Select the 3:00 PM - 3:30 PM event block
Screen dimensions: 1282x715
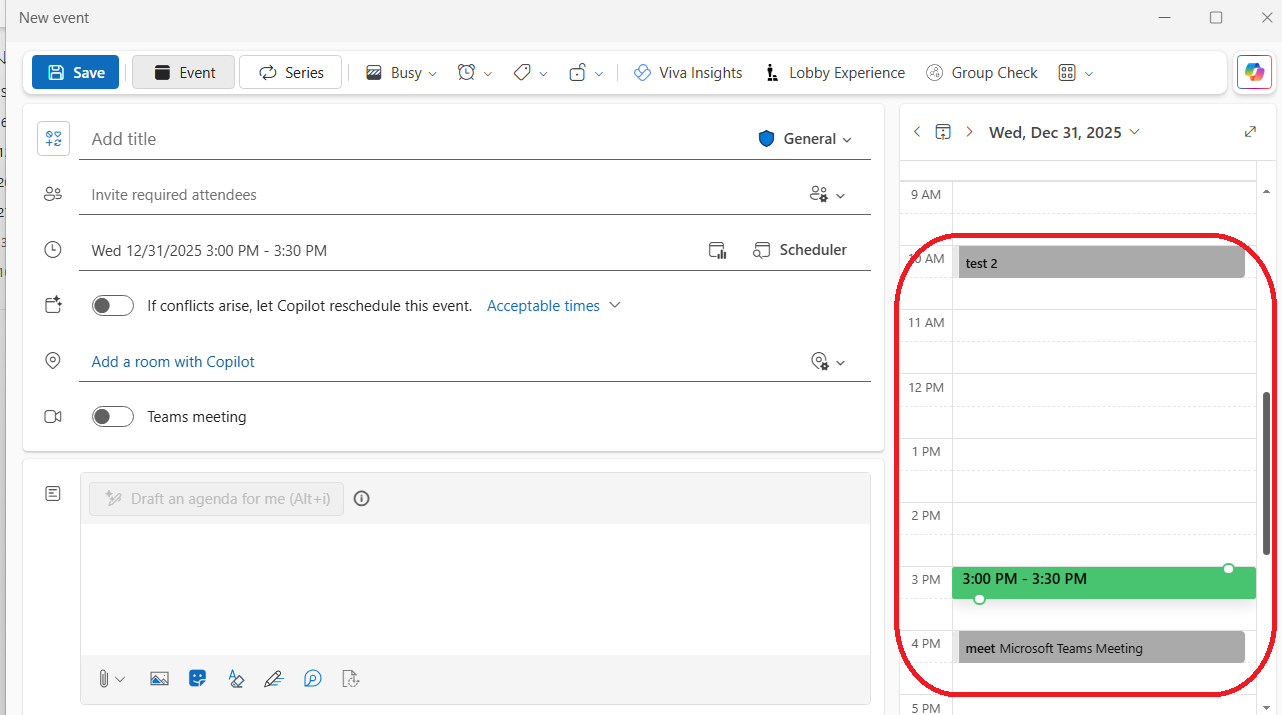click(x=1104, y=583)
